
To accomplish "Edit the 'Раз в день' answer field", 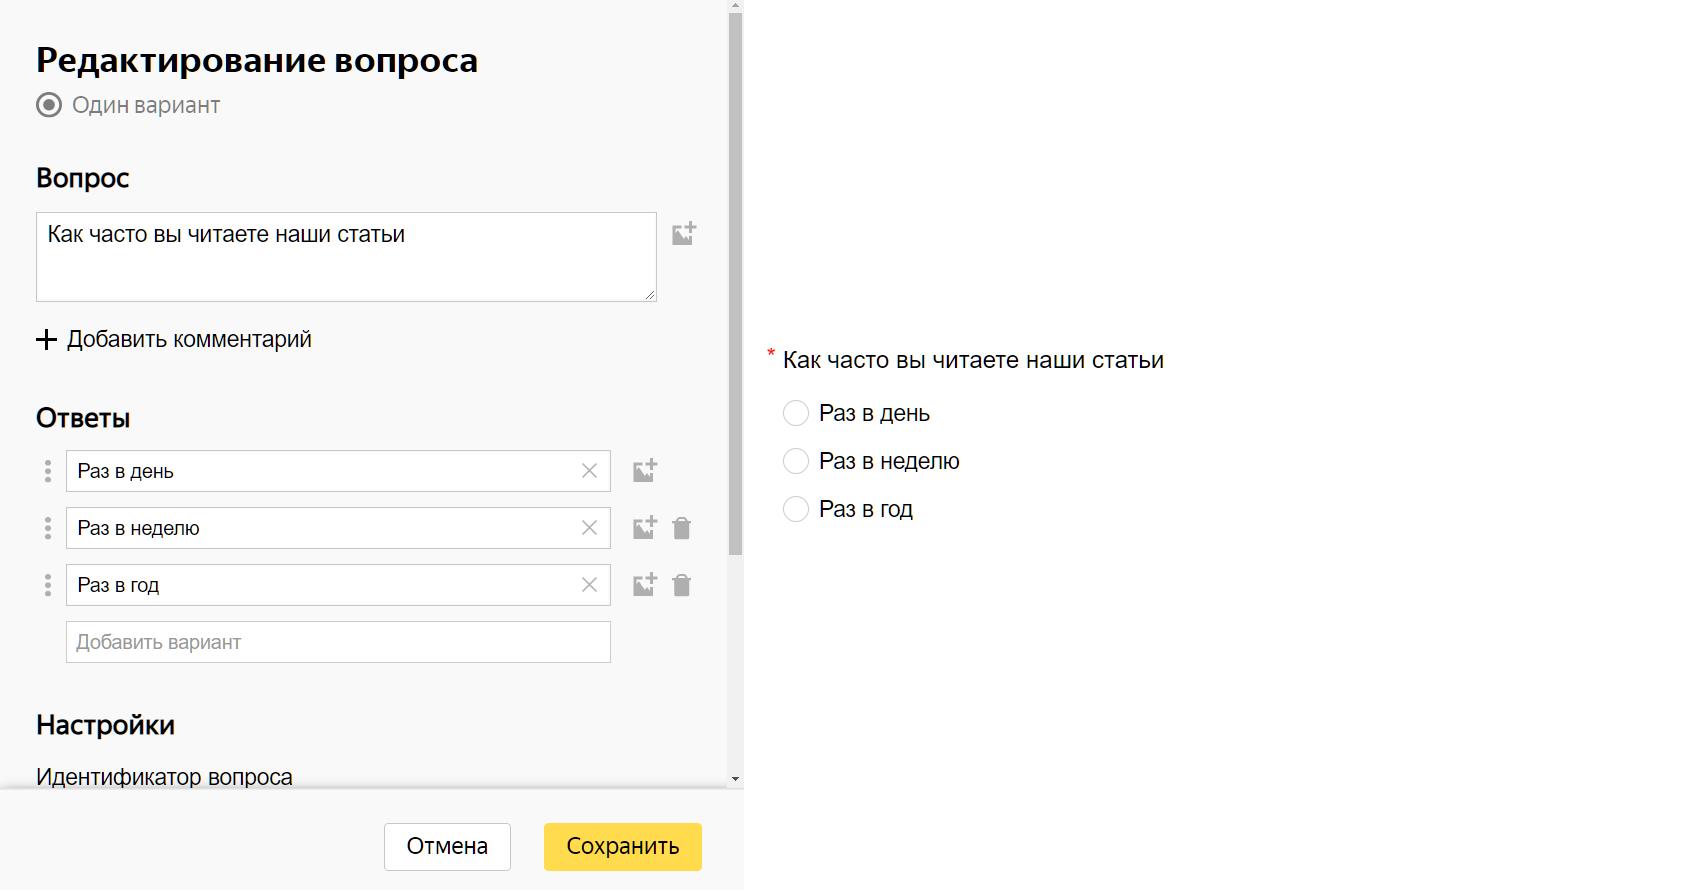I will point(338,471).
